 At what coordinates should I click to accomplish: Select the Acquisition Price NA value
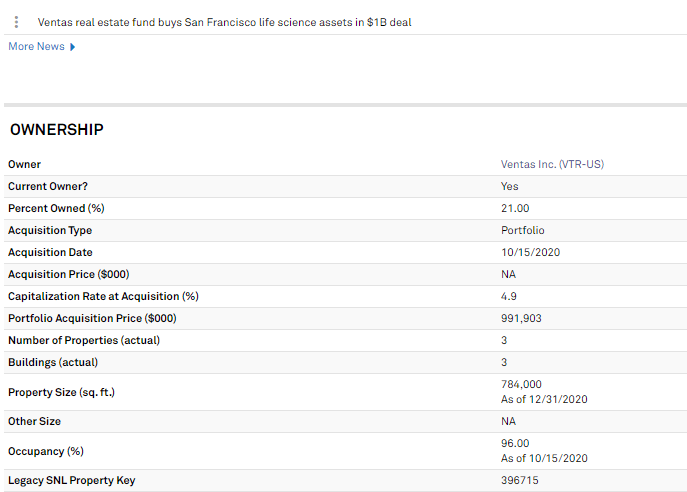(508, 274)
